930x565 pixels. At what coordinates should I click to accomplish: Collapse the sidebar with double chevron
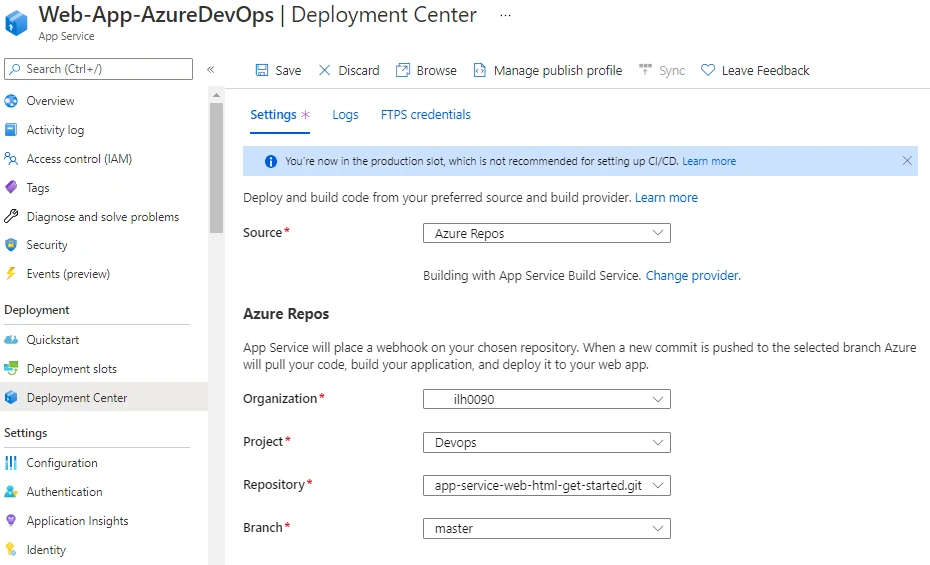[x=211, y=69]
